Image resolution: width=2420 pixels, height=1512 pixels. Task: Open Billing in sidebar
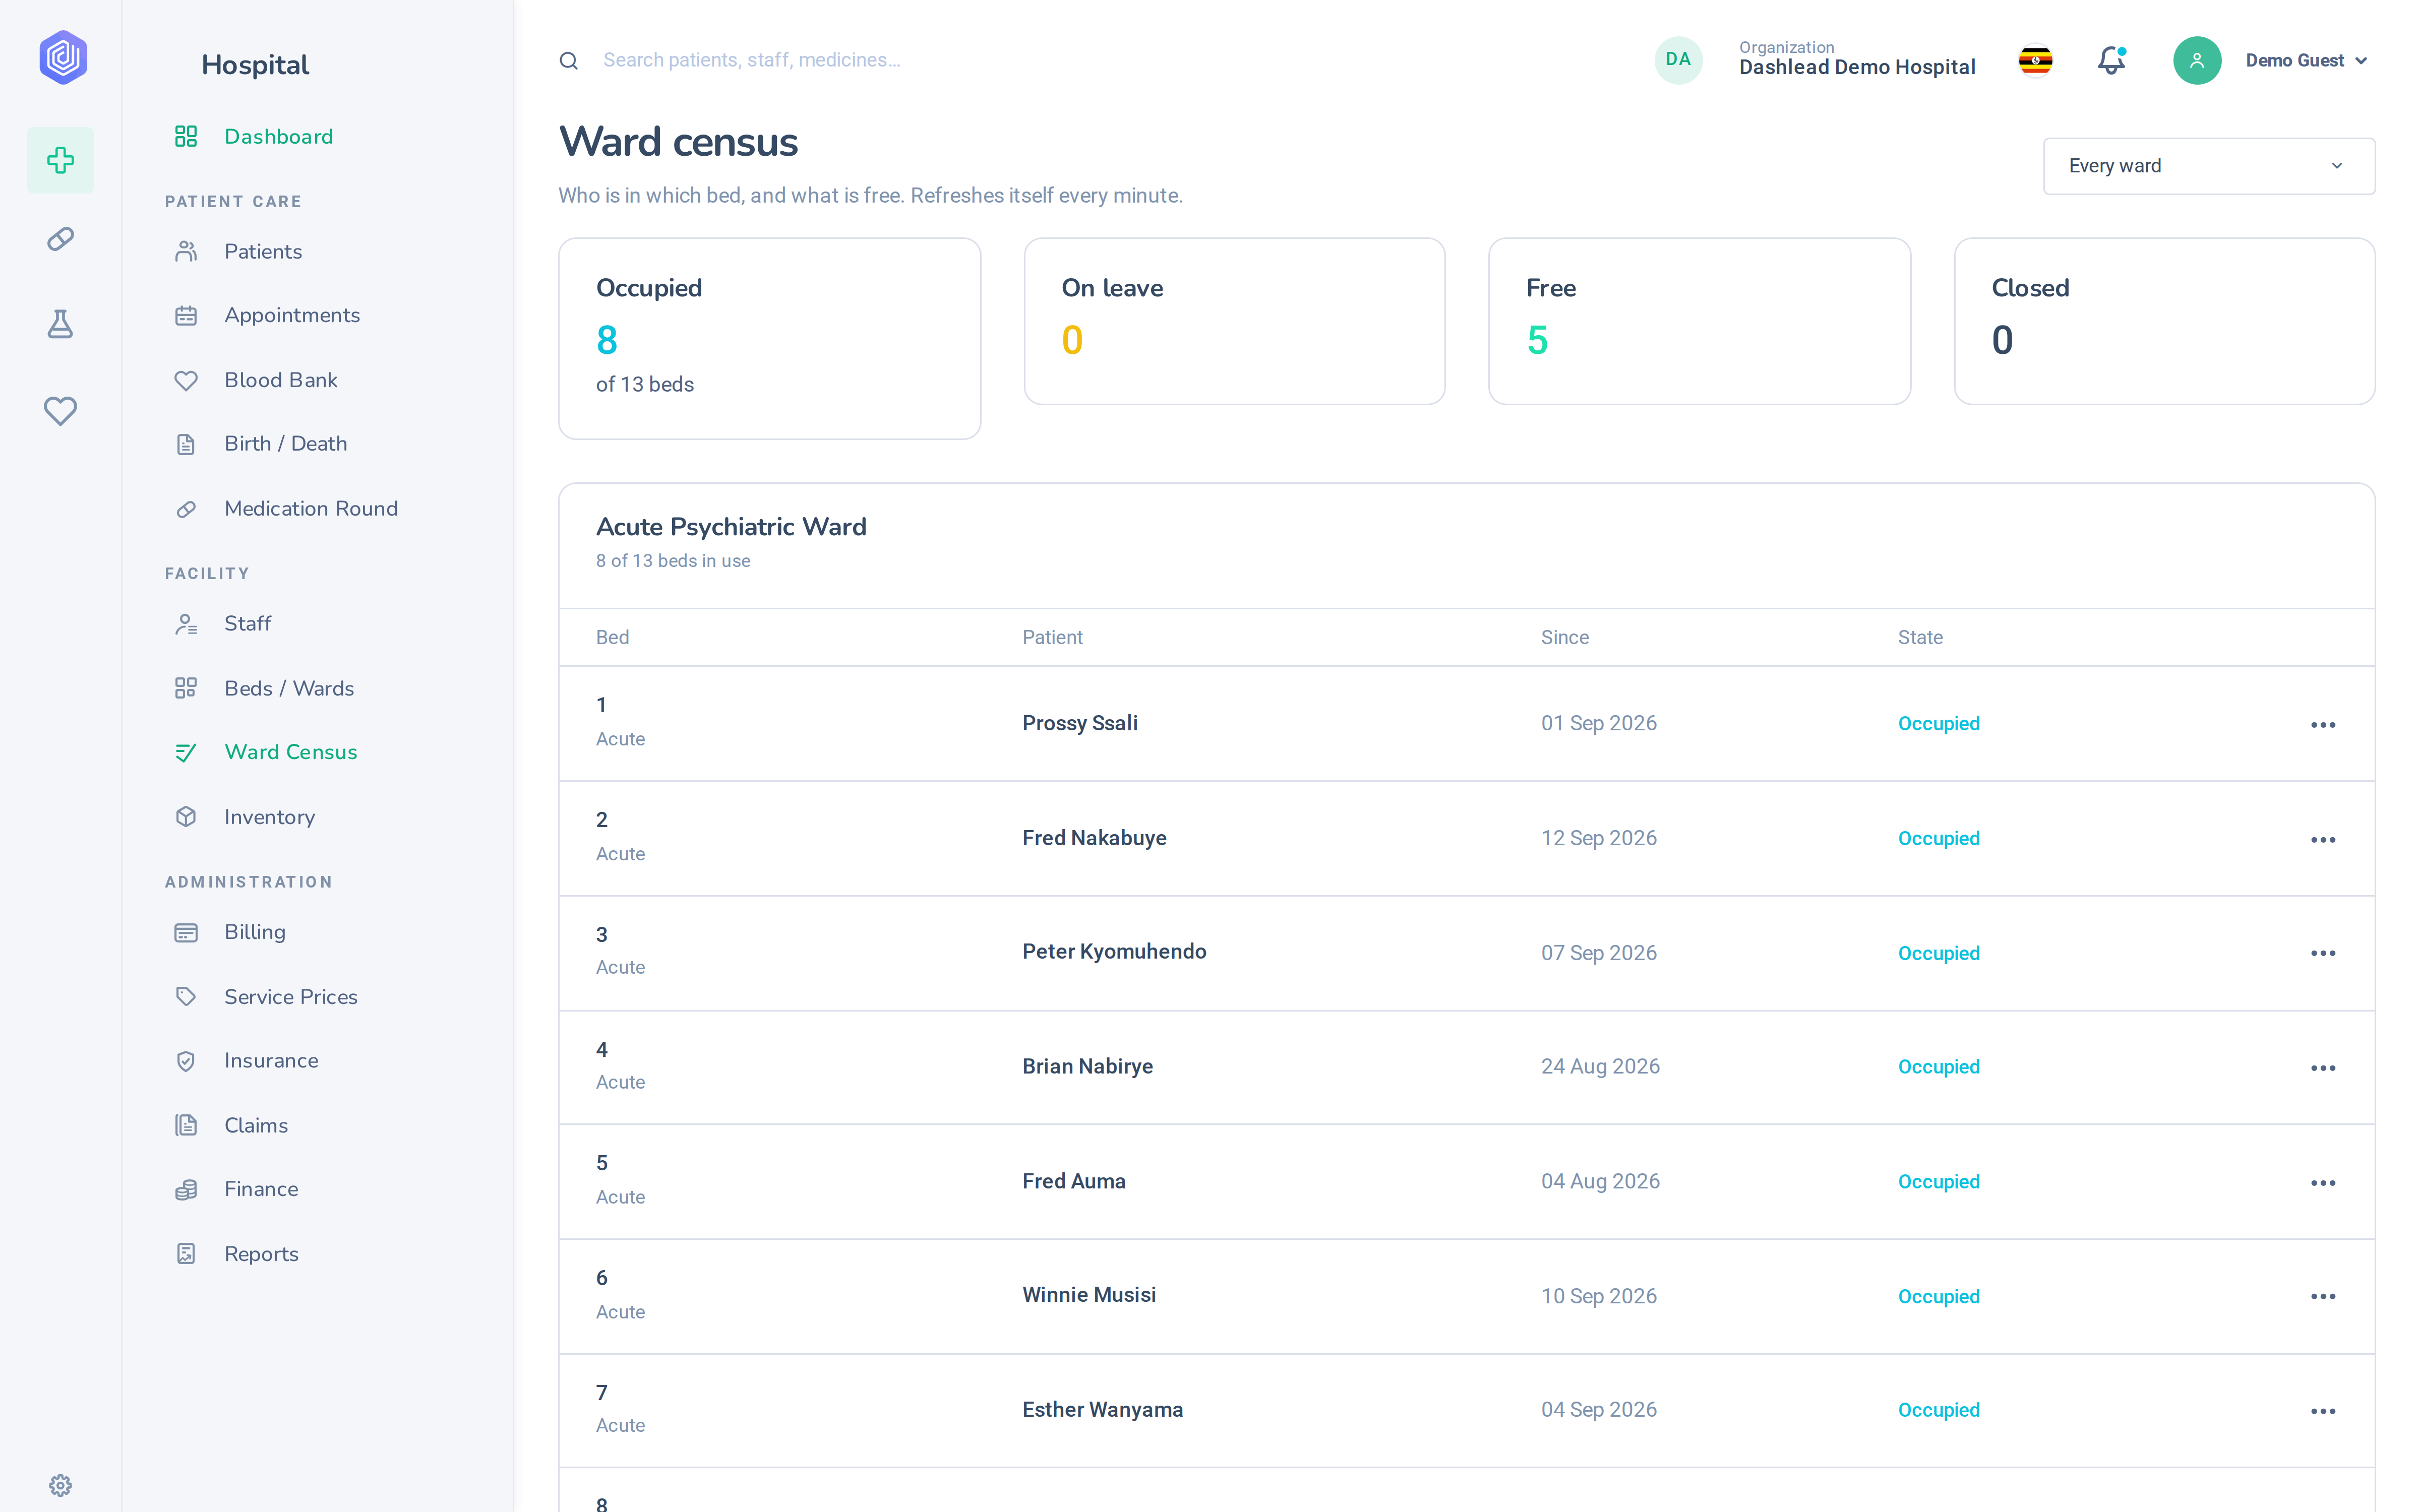[254, 932]
